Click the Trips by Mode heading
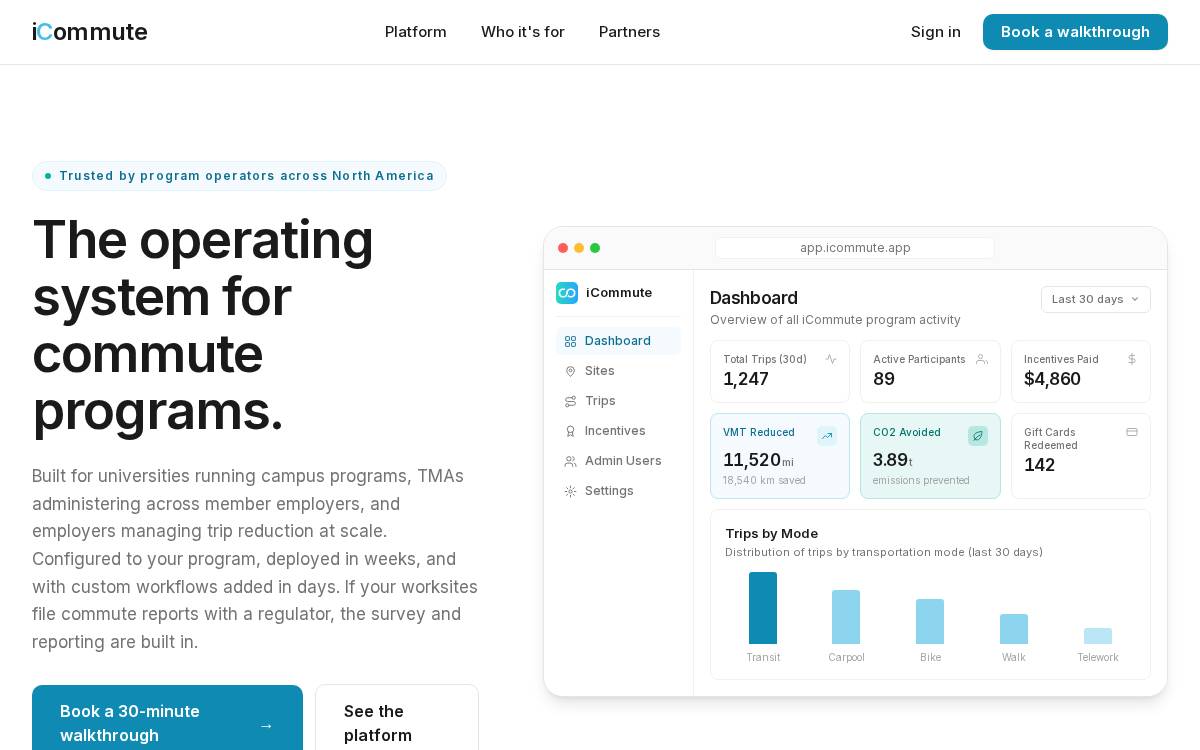This screenshot has height=750, width=1200. pyautogui.click(x=772, y=534)
